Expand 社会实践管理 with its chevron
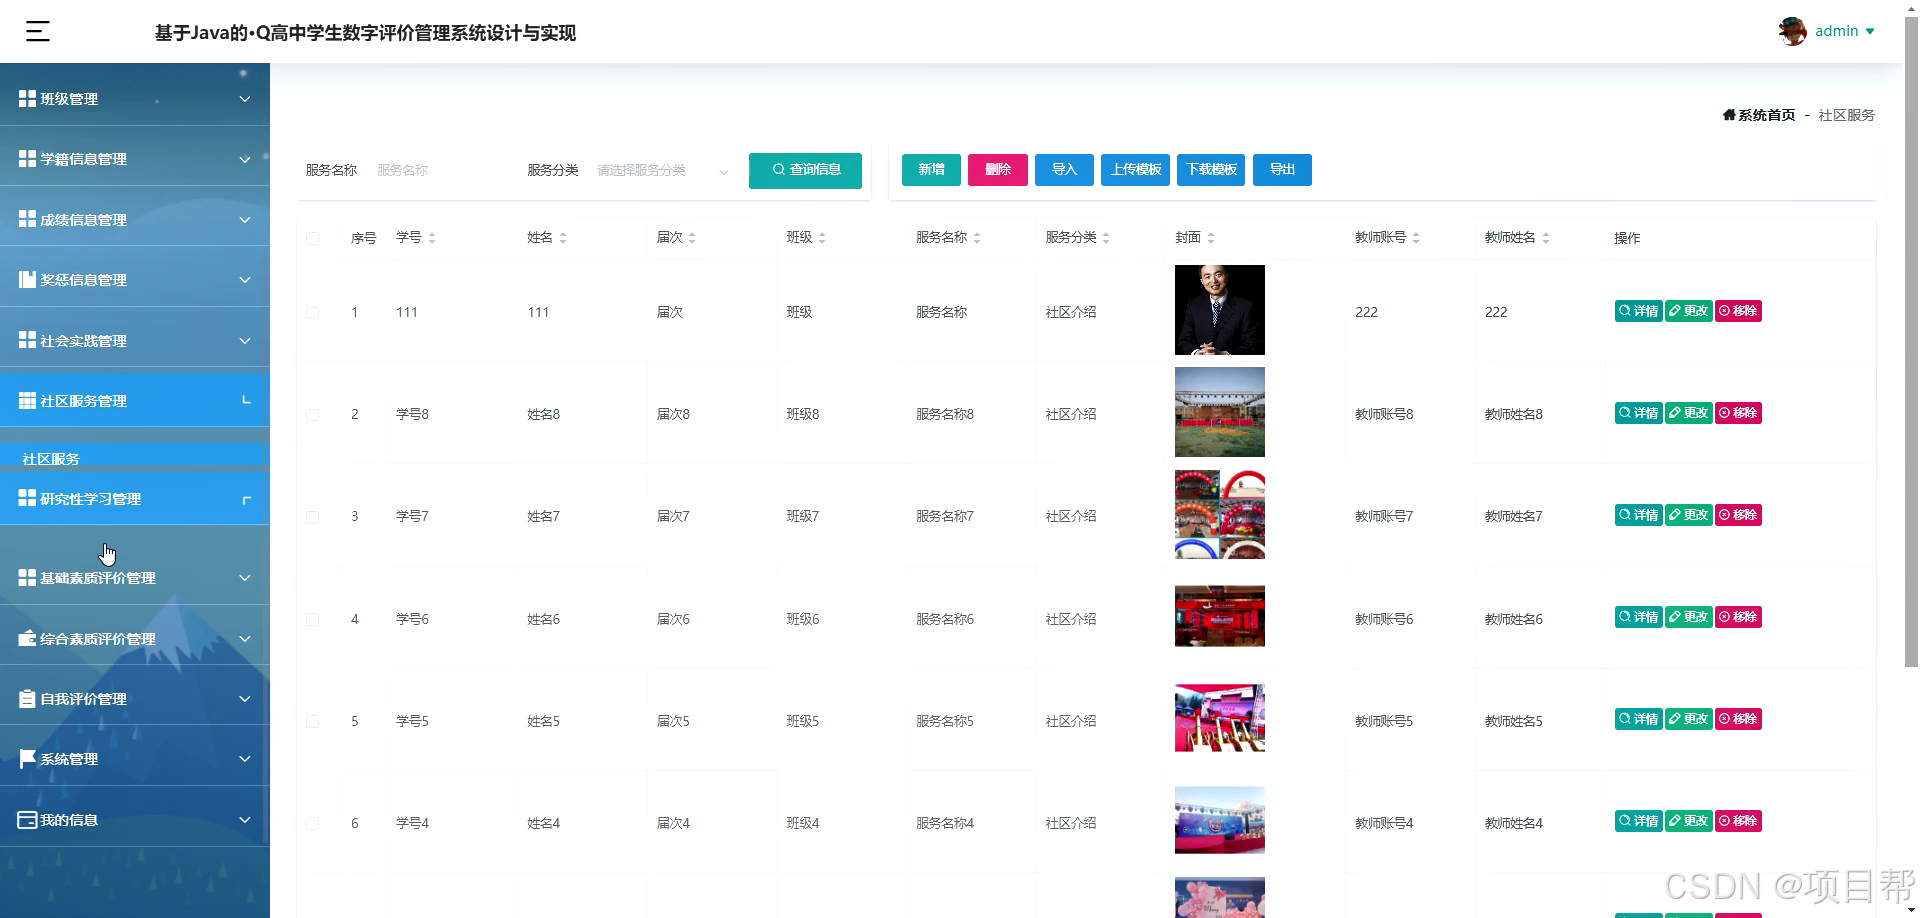This screenshot has width=1920, height=918. [245, 341]
